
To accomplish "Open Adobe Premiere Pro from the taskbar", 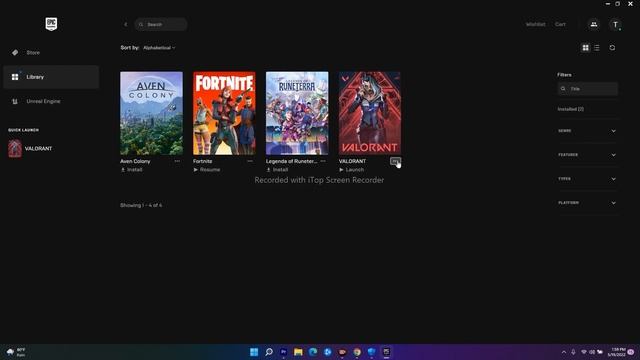I will [x=283, y=352].
